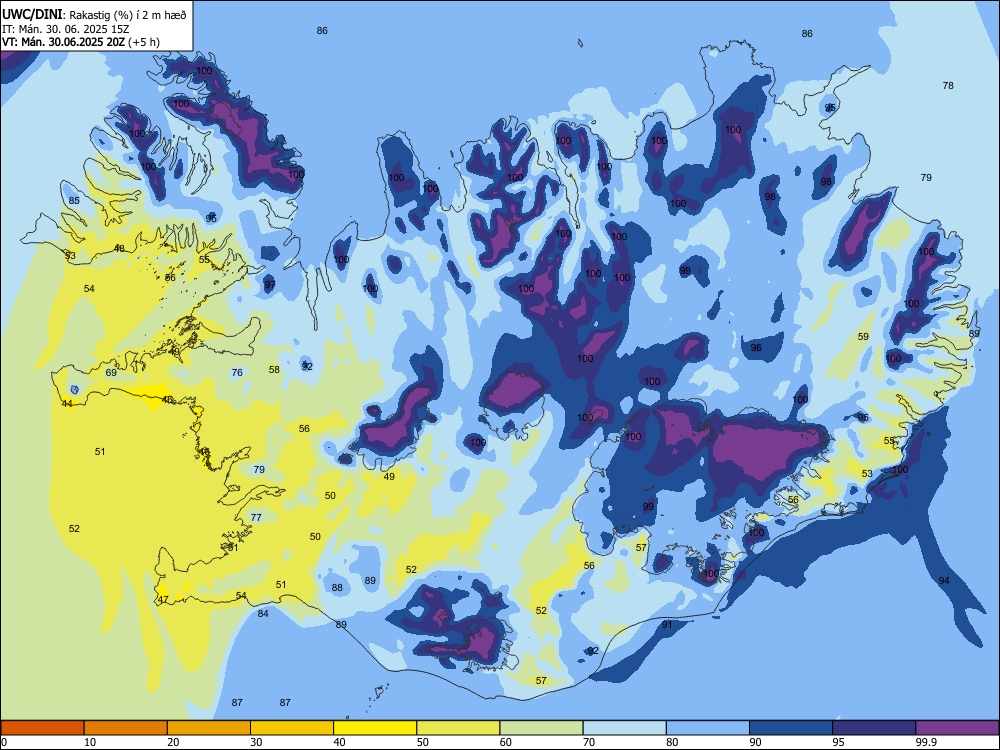
Task: Click the 'VT: Mán. 30.06.2025 20Z (+5 h)' line
Action: point(81,42)
